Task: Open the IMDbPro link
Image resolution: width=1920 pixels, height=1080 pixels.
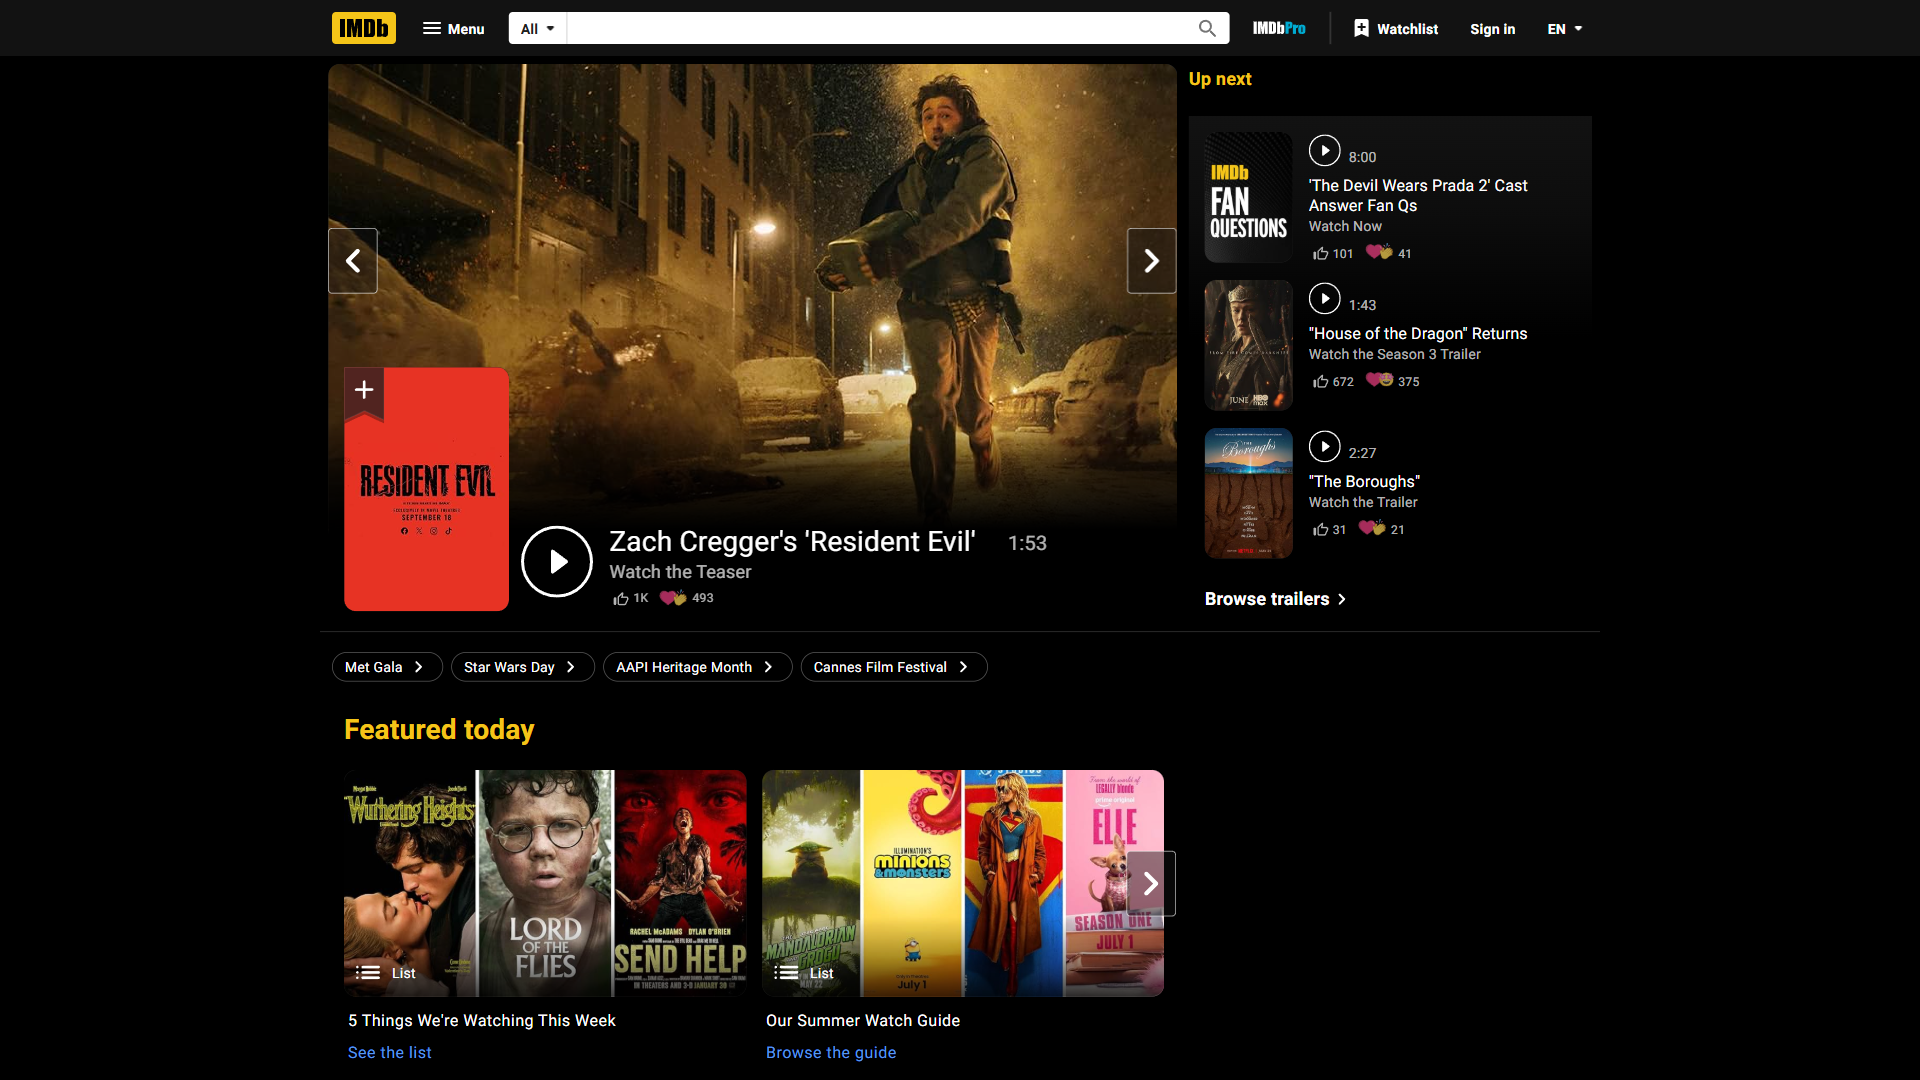Action: tap(1279, 29)
